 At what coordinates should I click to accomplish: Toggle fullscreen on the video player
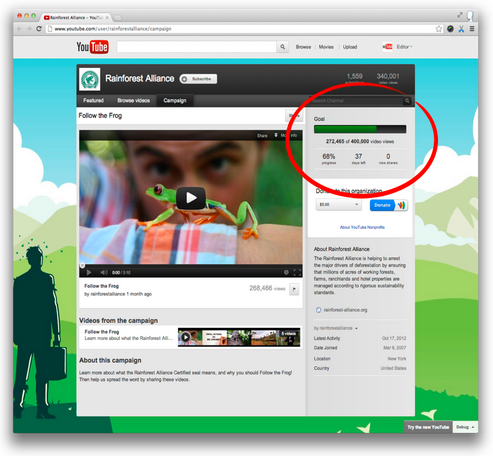tap(297, 273)
